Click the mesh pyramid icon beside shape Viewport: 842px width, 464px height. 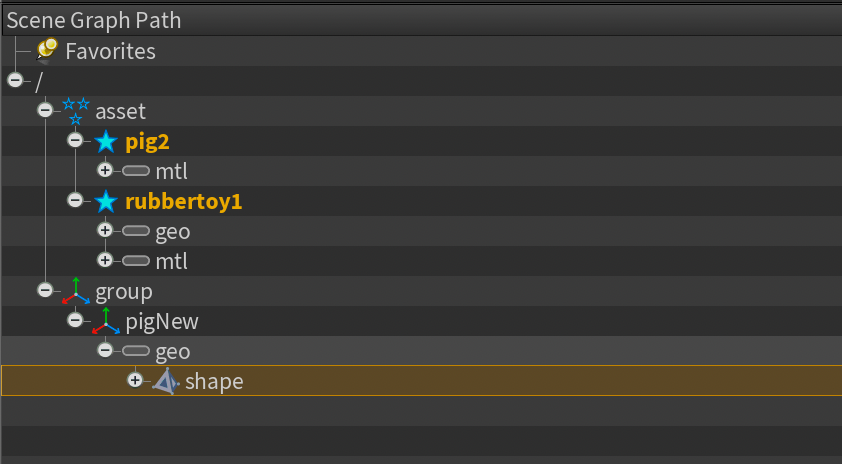(x=165, y=381)
